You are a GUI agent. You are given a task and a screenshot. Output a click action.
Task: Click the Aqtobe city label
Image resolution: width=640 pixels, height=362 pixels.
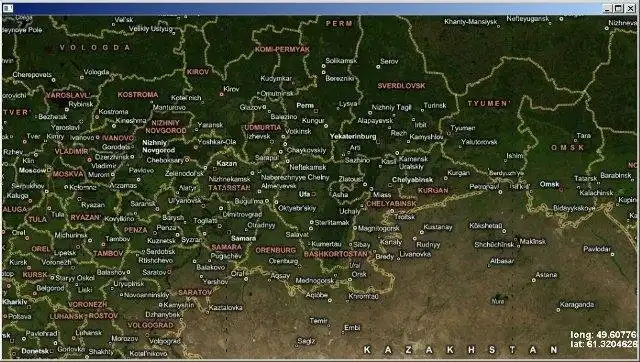pyautogui.click(x=317, y=295)
